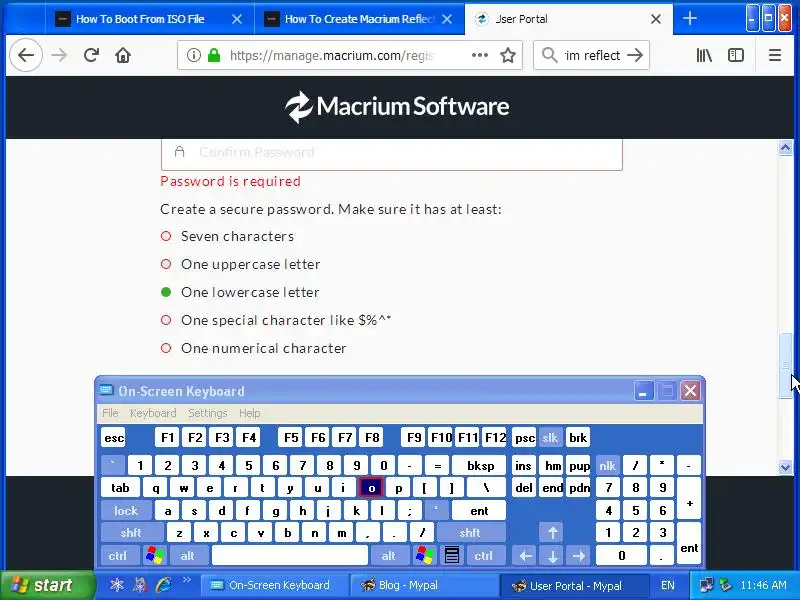Click the space bar key
The width and height of the screenshot is (800, 600).
pos(290,556)
